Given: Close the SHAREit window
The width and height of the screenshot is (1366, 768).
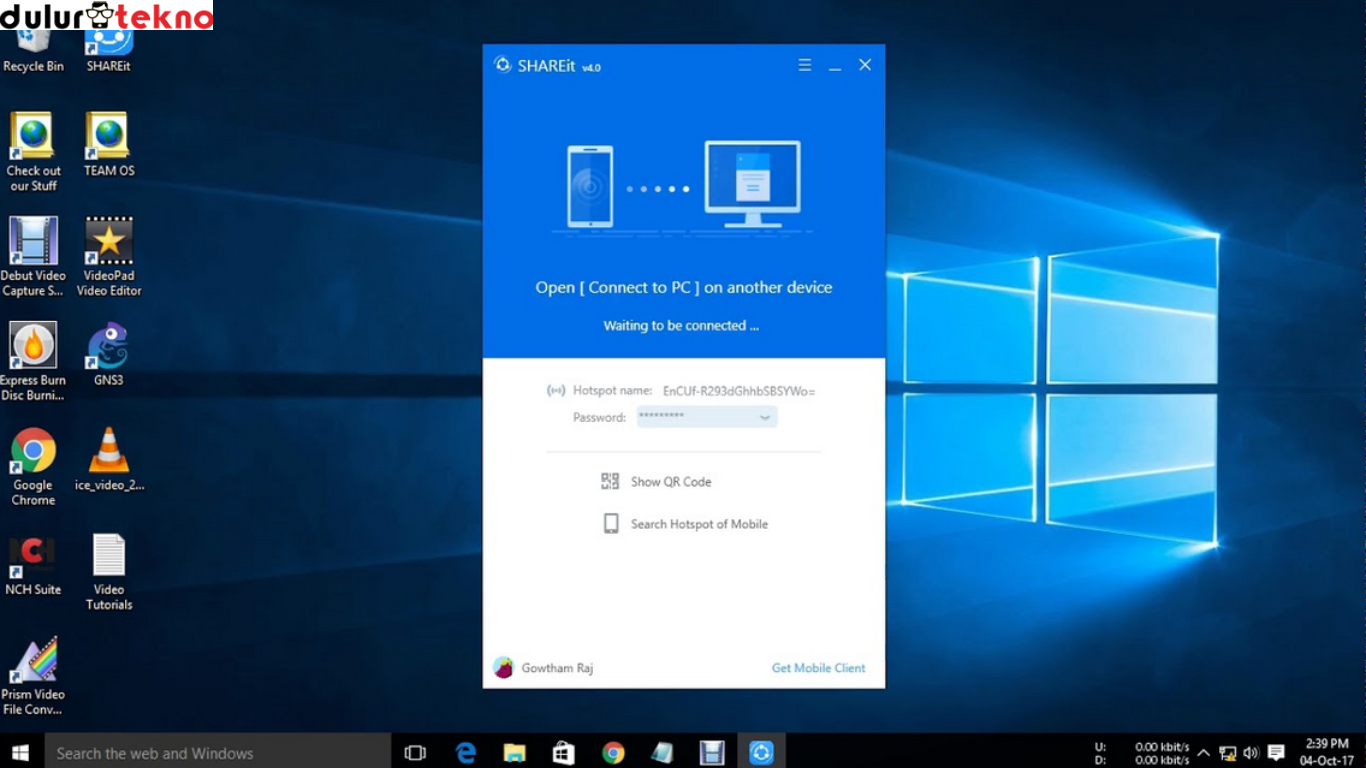Looking at the screenshot, I should click(x=865, y=65).
